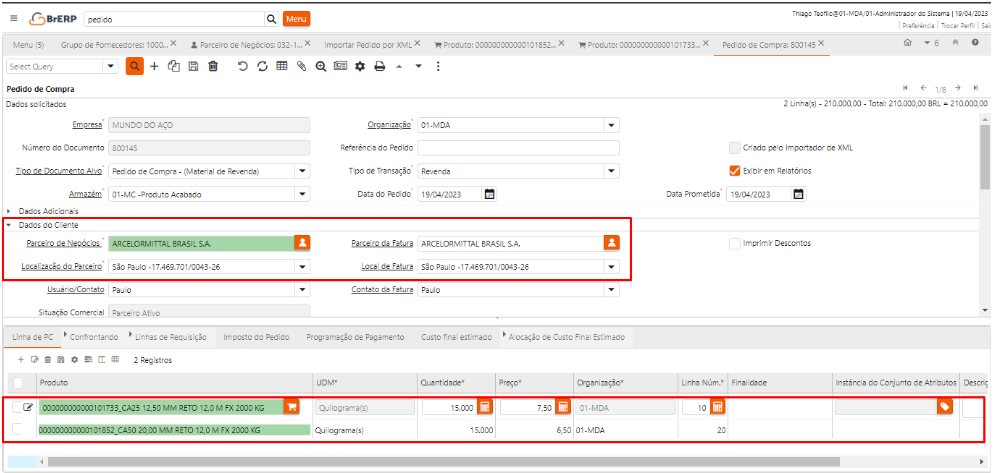Click the orange search record icon
The width and height of the screenshot is (996, 473).
134,66
